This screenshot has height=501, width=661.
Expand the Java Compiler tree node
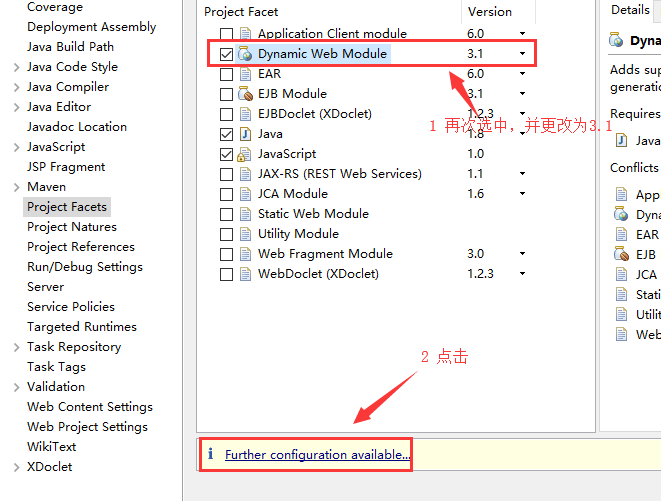16,87
